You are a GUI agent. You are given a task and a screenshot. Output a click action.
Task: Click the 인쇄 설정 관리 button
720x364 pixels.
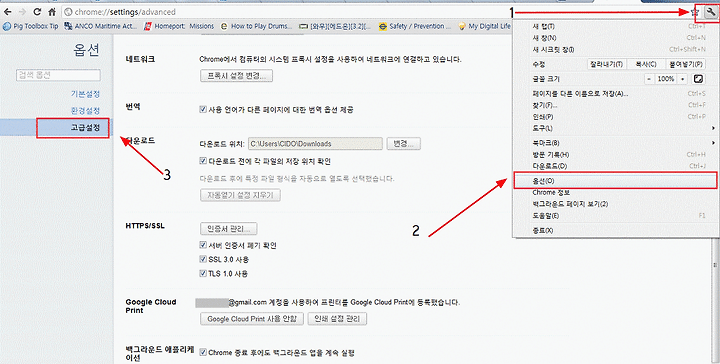pos(337,319)
